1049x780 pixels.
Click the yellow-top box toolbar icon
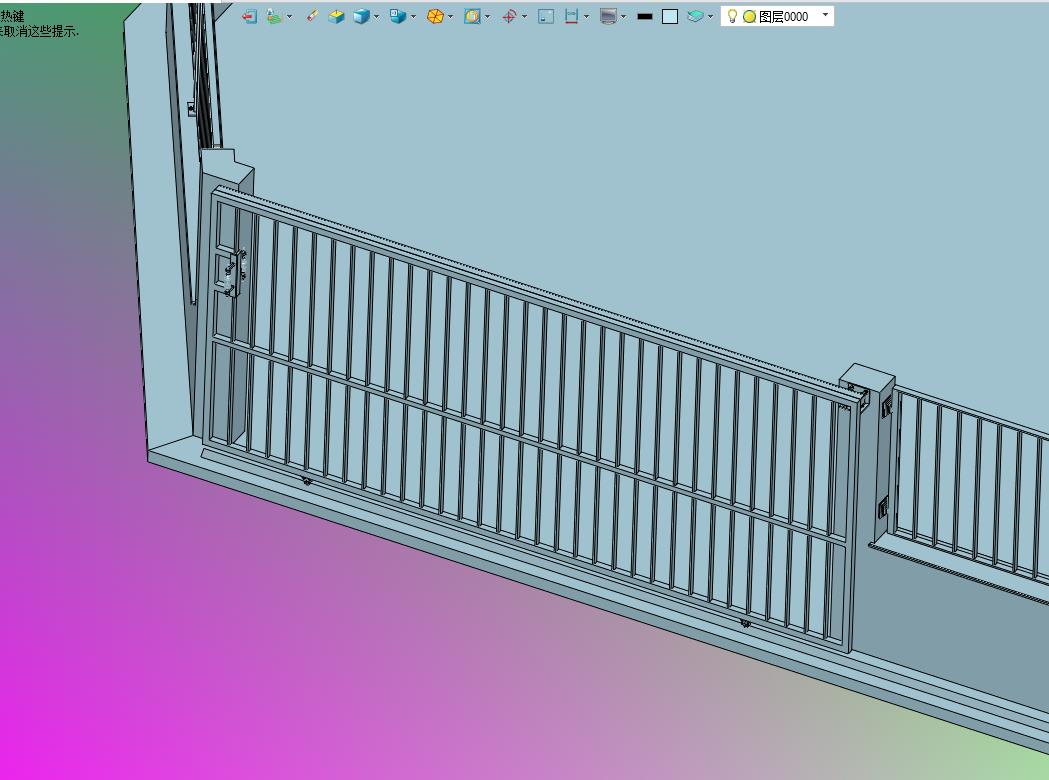337,17
